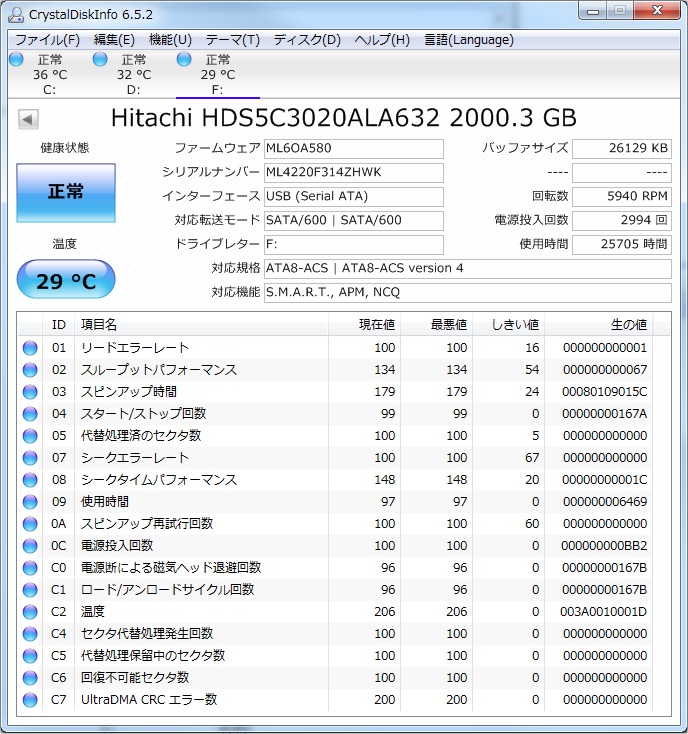Select the 代替処理済のセクタ数 row name
This screenshot has height=734, width=688.
(141, 436)
